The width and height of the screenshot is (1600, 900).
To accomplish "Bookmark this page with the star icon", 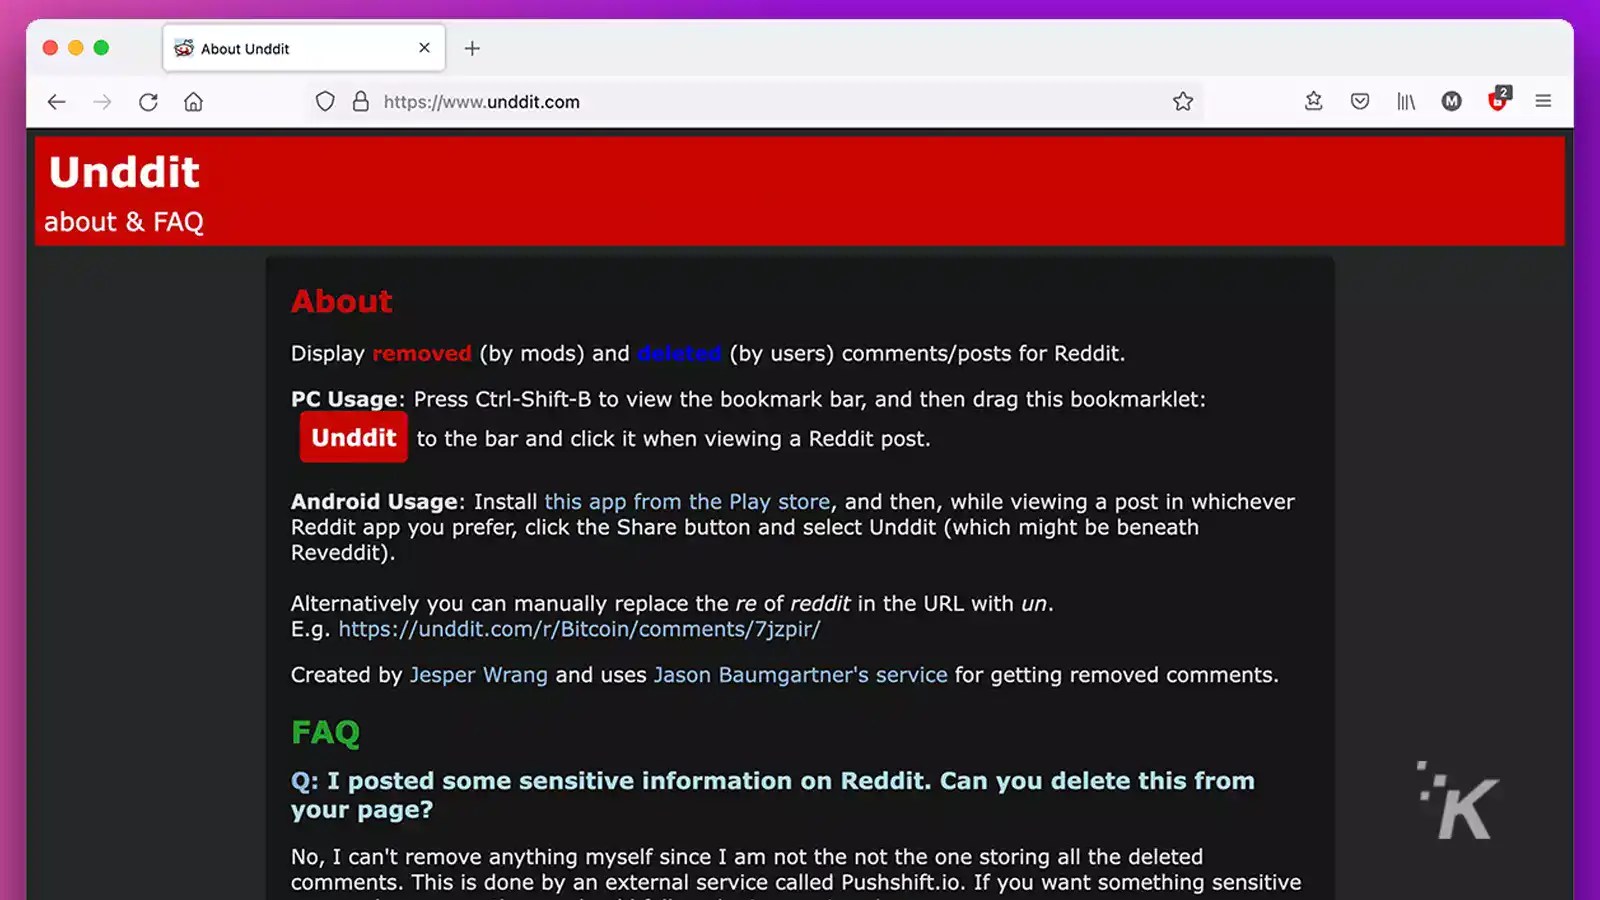I will [1183, 101].
